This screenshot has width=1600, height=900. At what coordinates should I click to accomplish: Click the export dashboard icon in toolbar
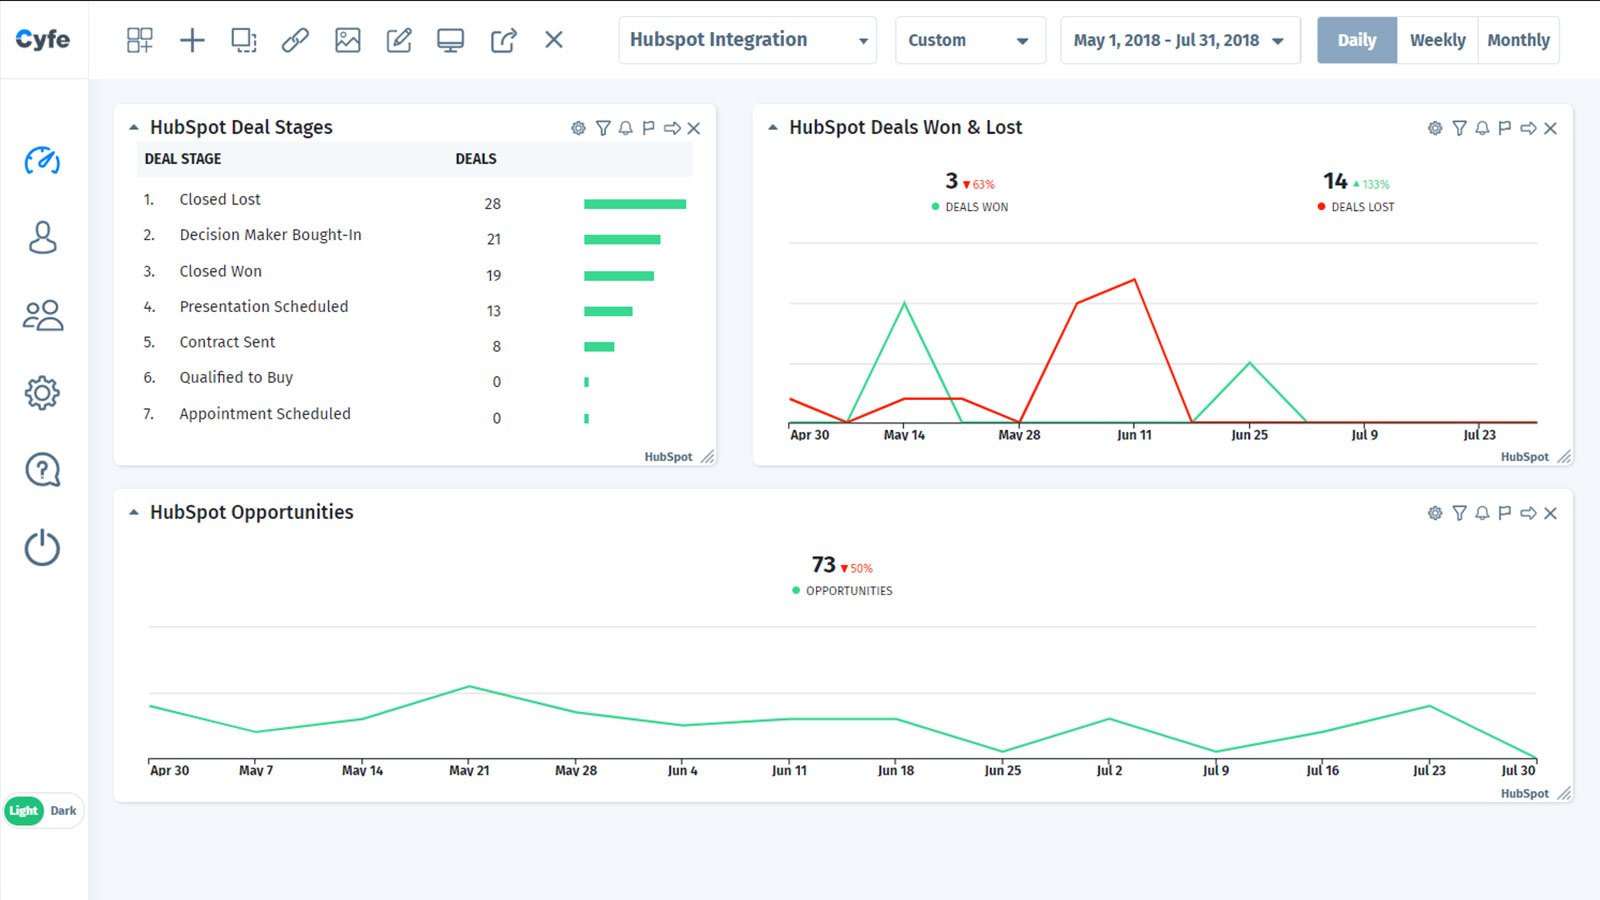pos(503,40)
